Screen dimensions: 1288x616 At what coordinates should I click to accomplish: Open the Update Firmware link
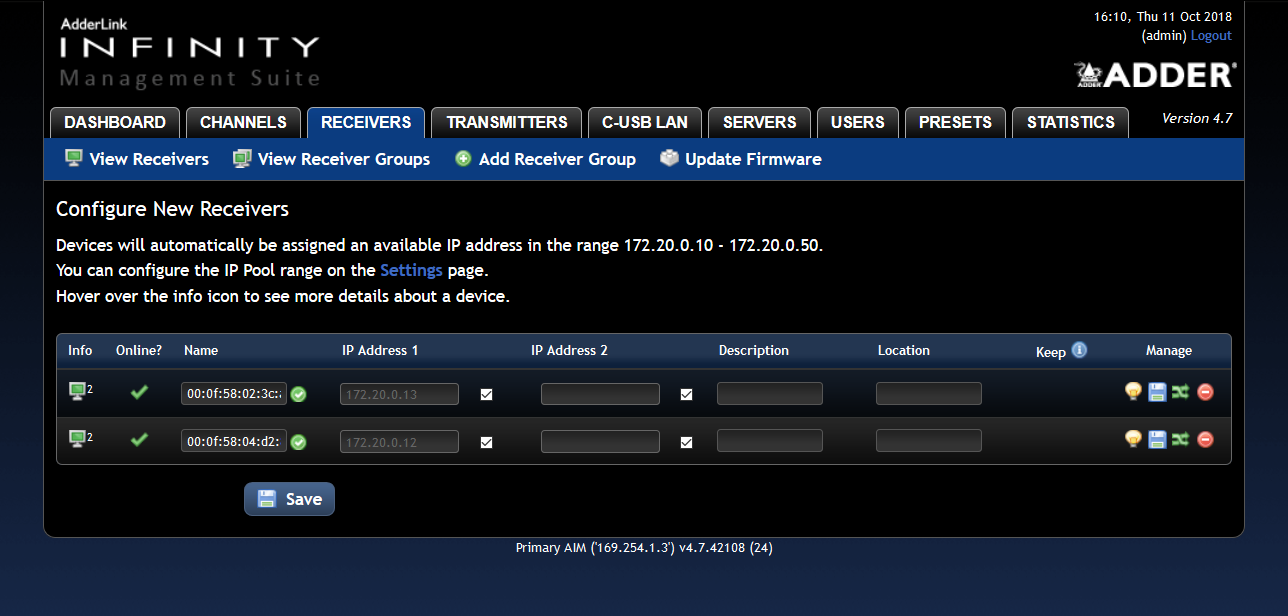(x=741, y=159)
